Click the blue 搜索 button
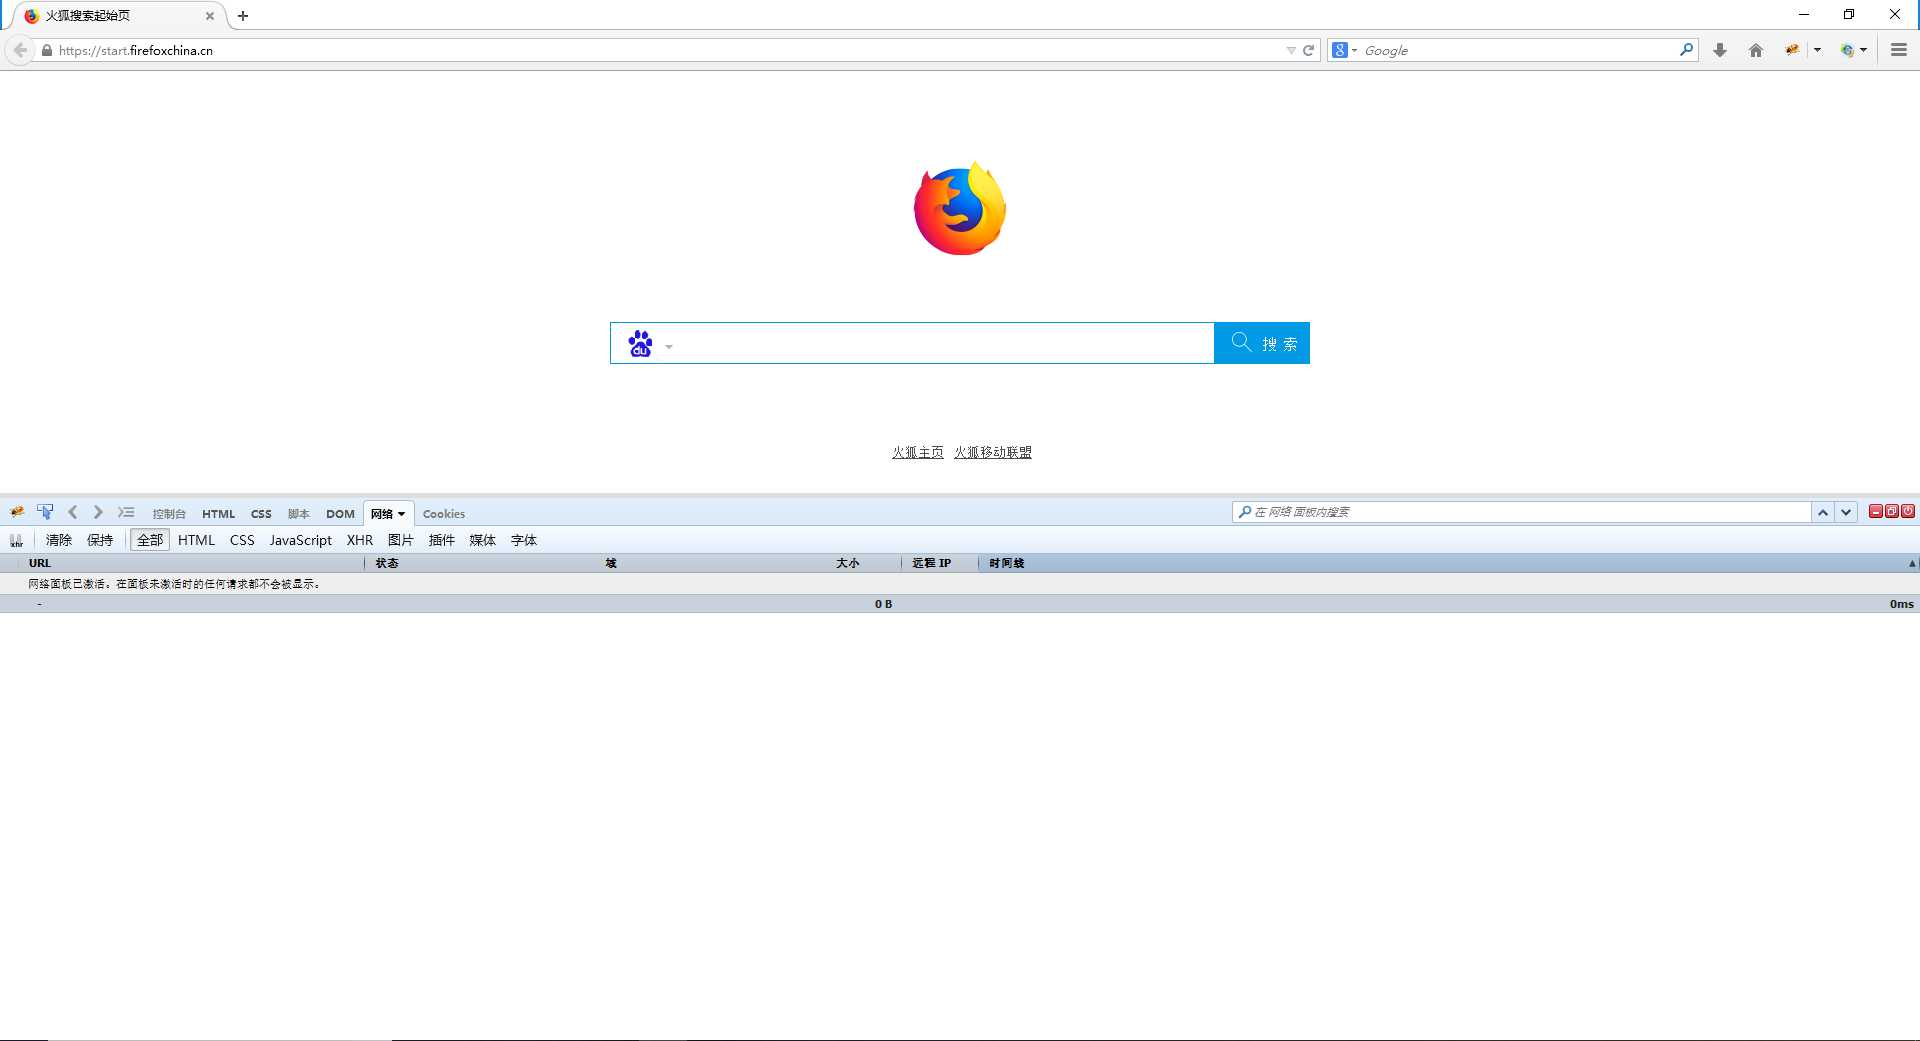The height and width of the screenshot is (1041, 1920). tap(1262, 343)
